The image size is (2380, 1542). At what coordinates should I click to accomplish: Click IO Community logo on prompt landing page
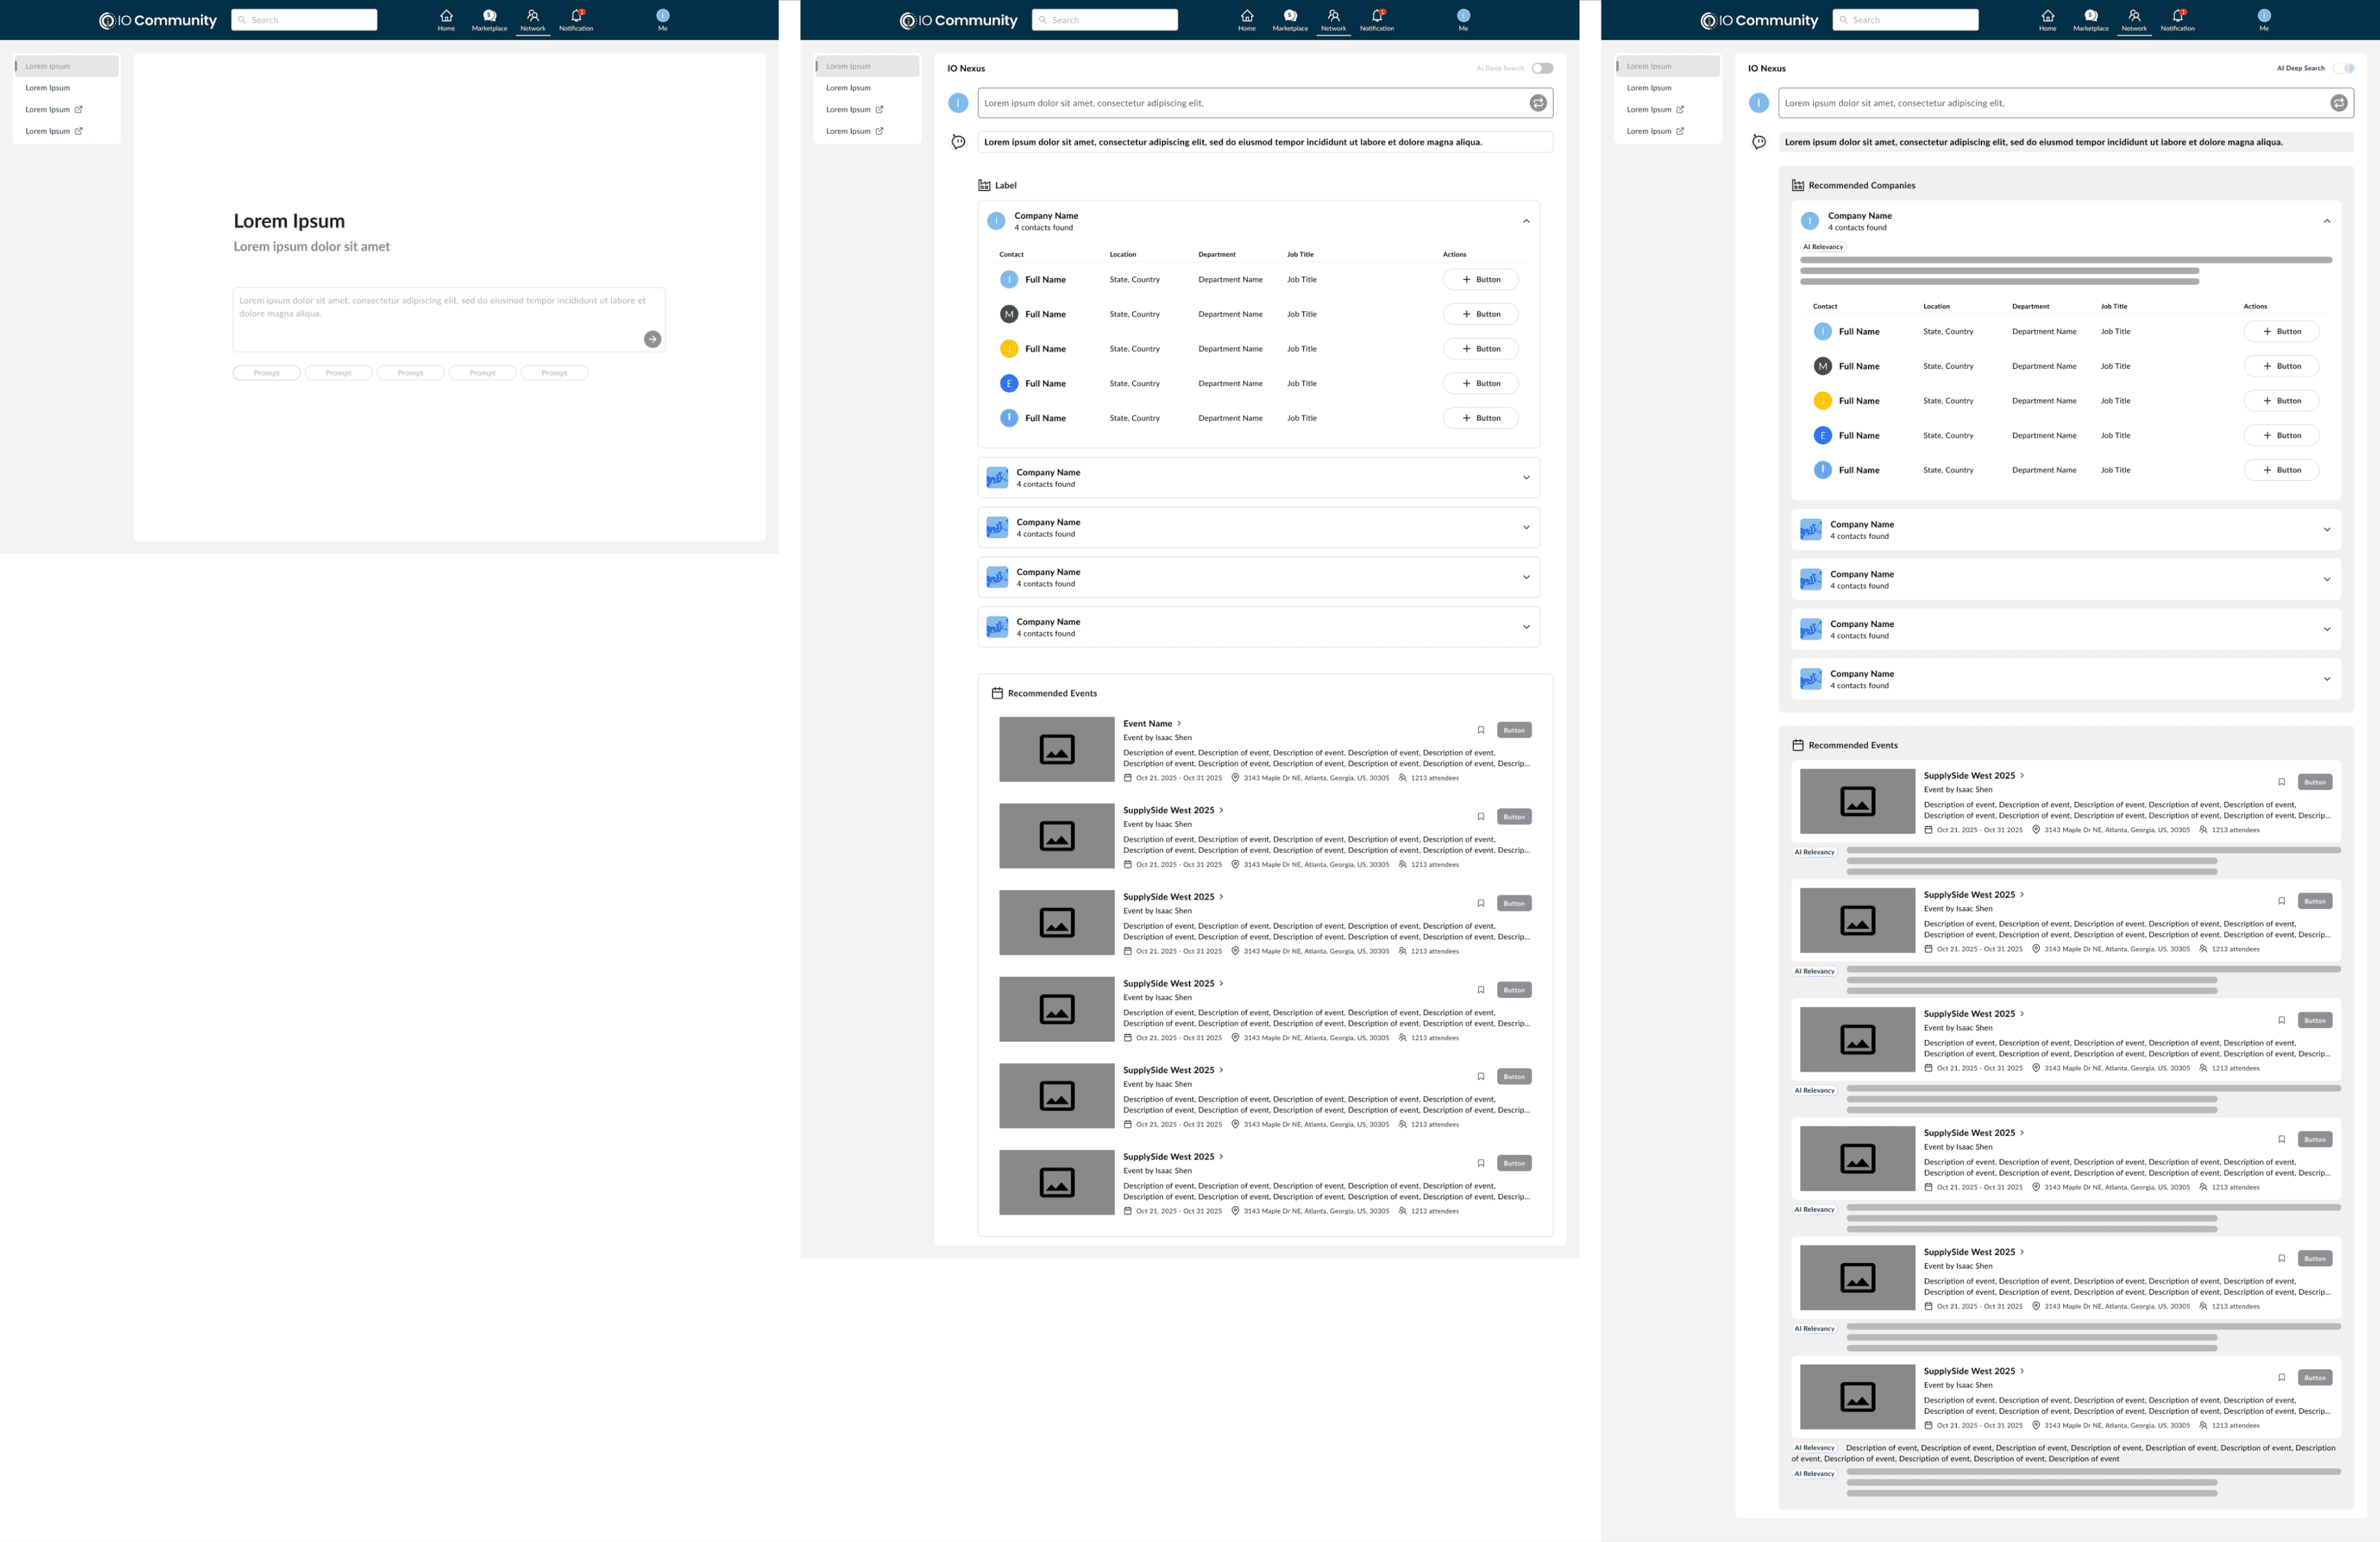click(x=158, y=20)
